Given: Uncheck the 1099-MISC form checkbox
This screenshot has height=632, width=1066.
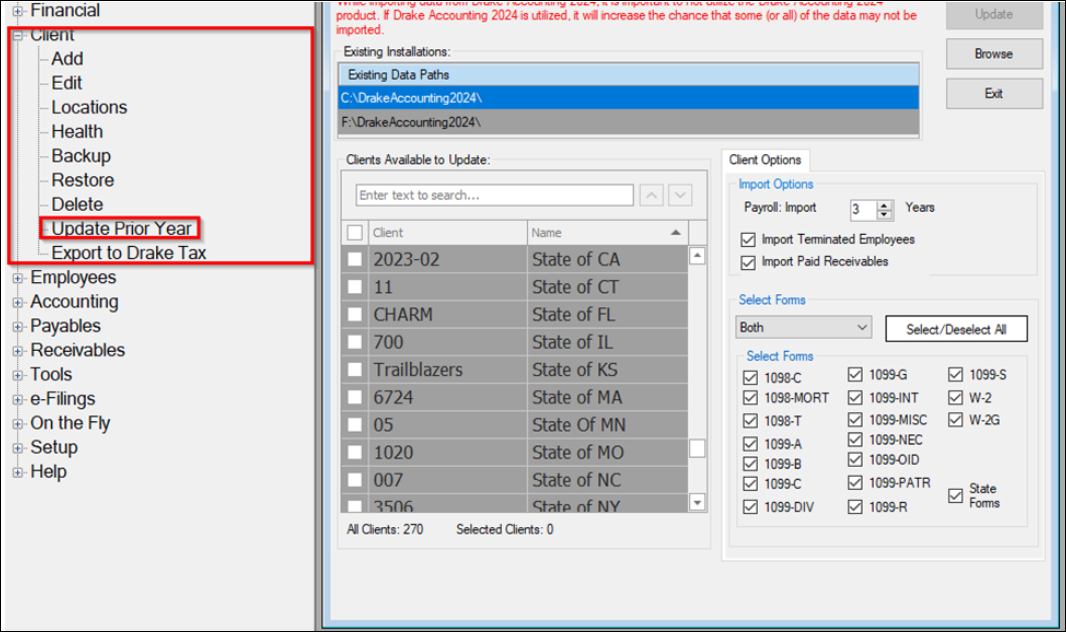Looking at the screenshot, I should 855,420.
